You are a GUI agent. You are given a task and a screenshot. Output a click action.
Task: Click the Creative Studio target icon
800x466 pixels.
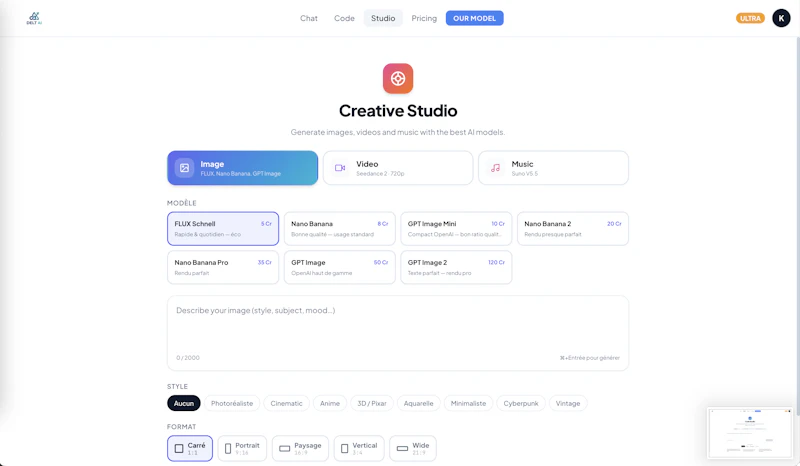coord(398,79)
